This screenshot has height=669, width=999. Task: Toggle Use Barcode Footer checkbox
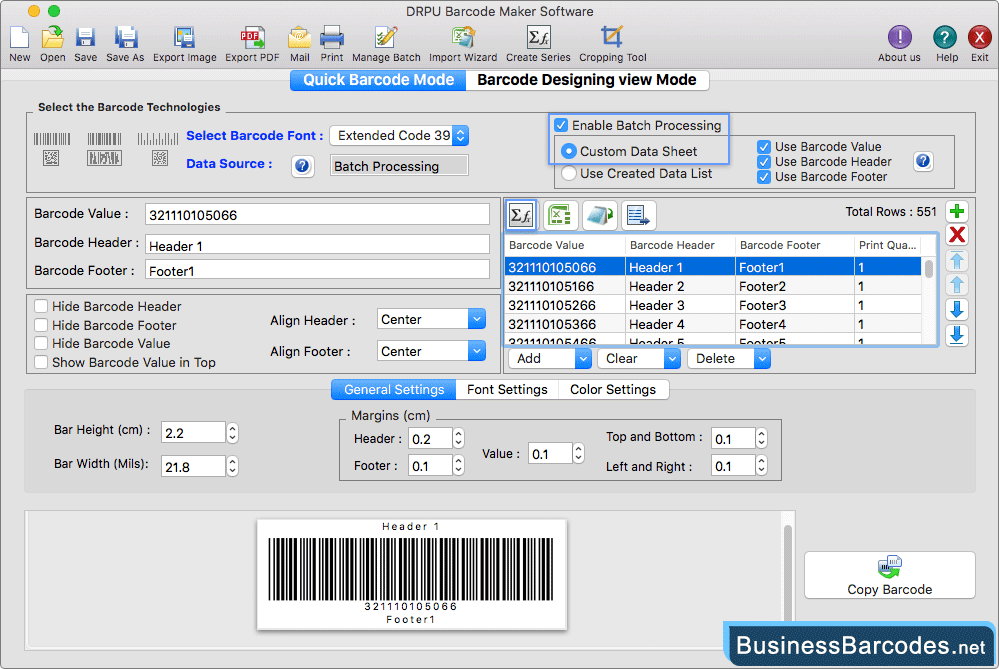[x=764, y=177]
